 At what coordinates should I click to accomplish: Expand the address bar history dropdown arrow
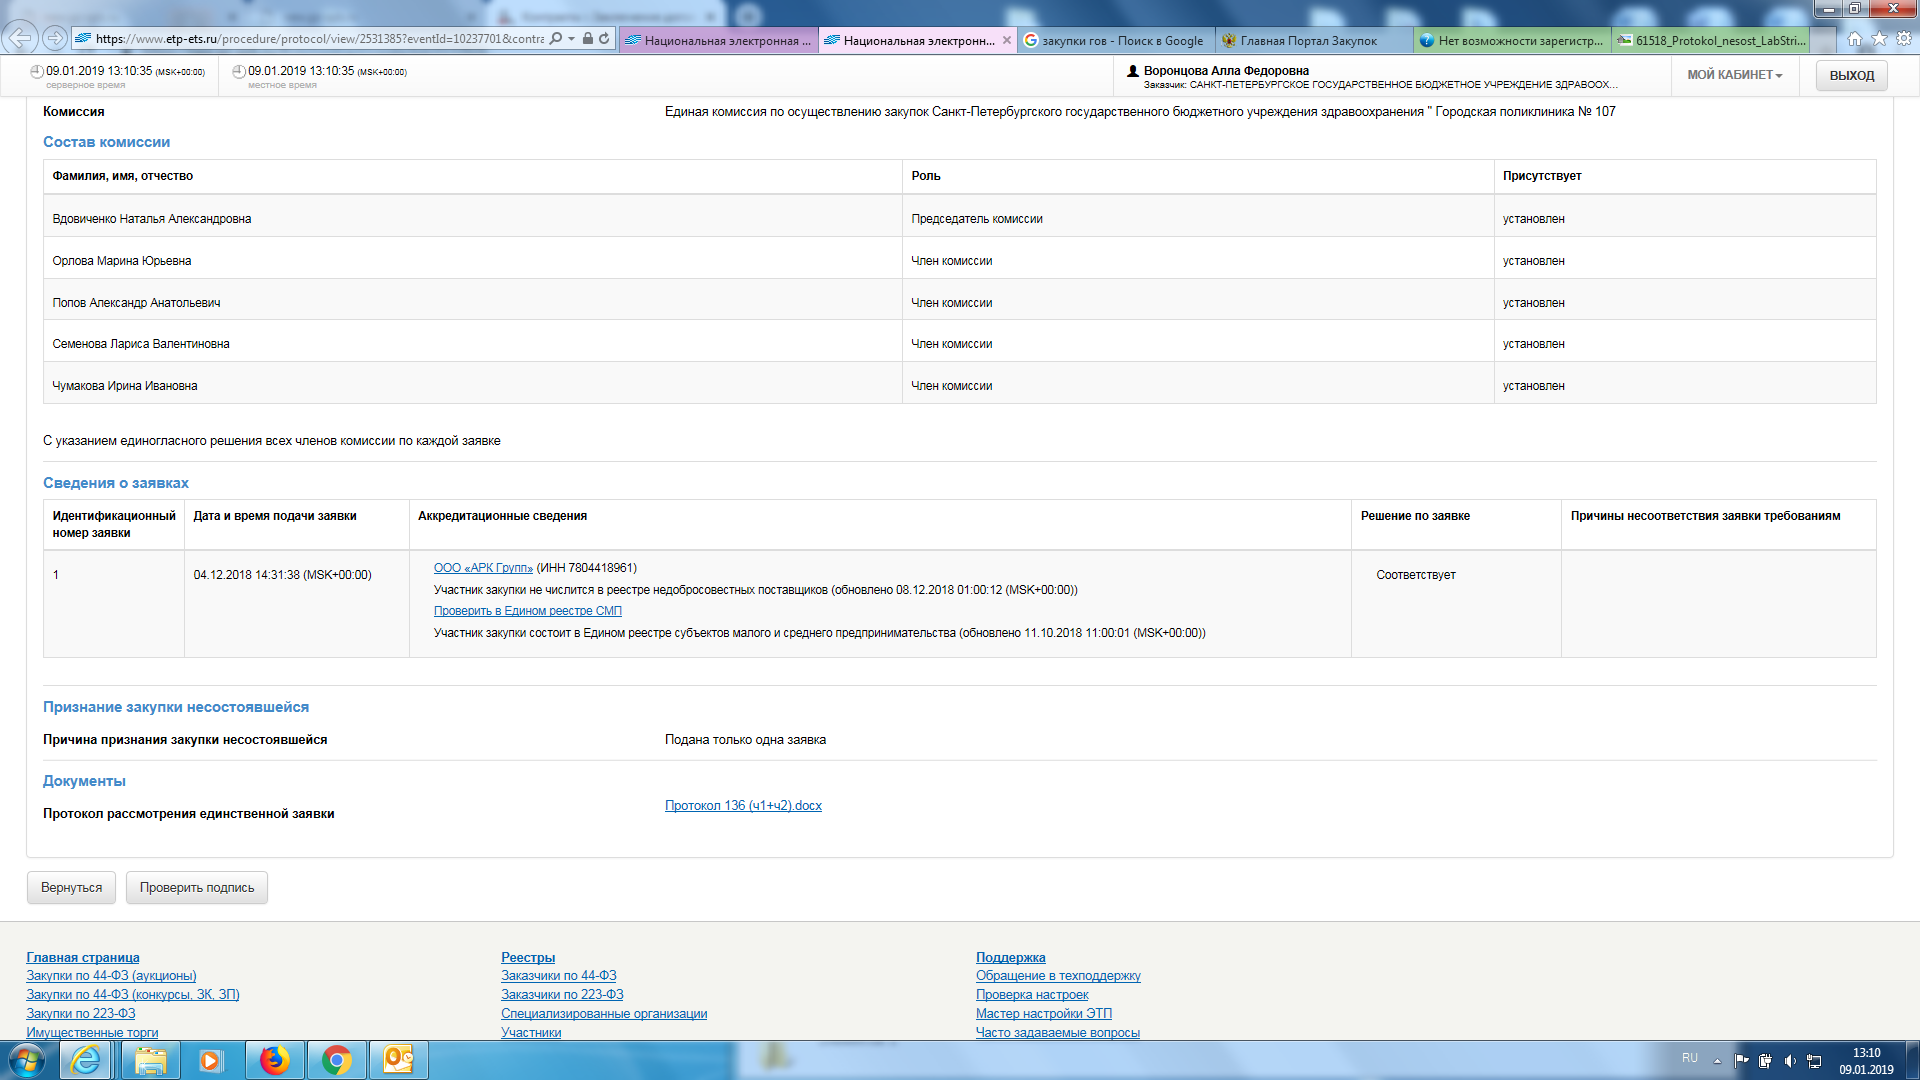[571, 39]
